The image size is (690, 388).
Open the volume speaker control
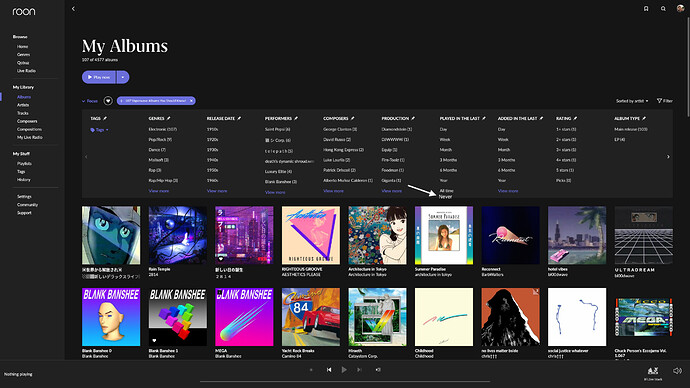677,371
